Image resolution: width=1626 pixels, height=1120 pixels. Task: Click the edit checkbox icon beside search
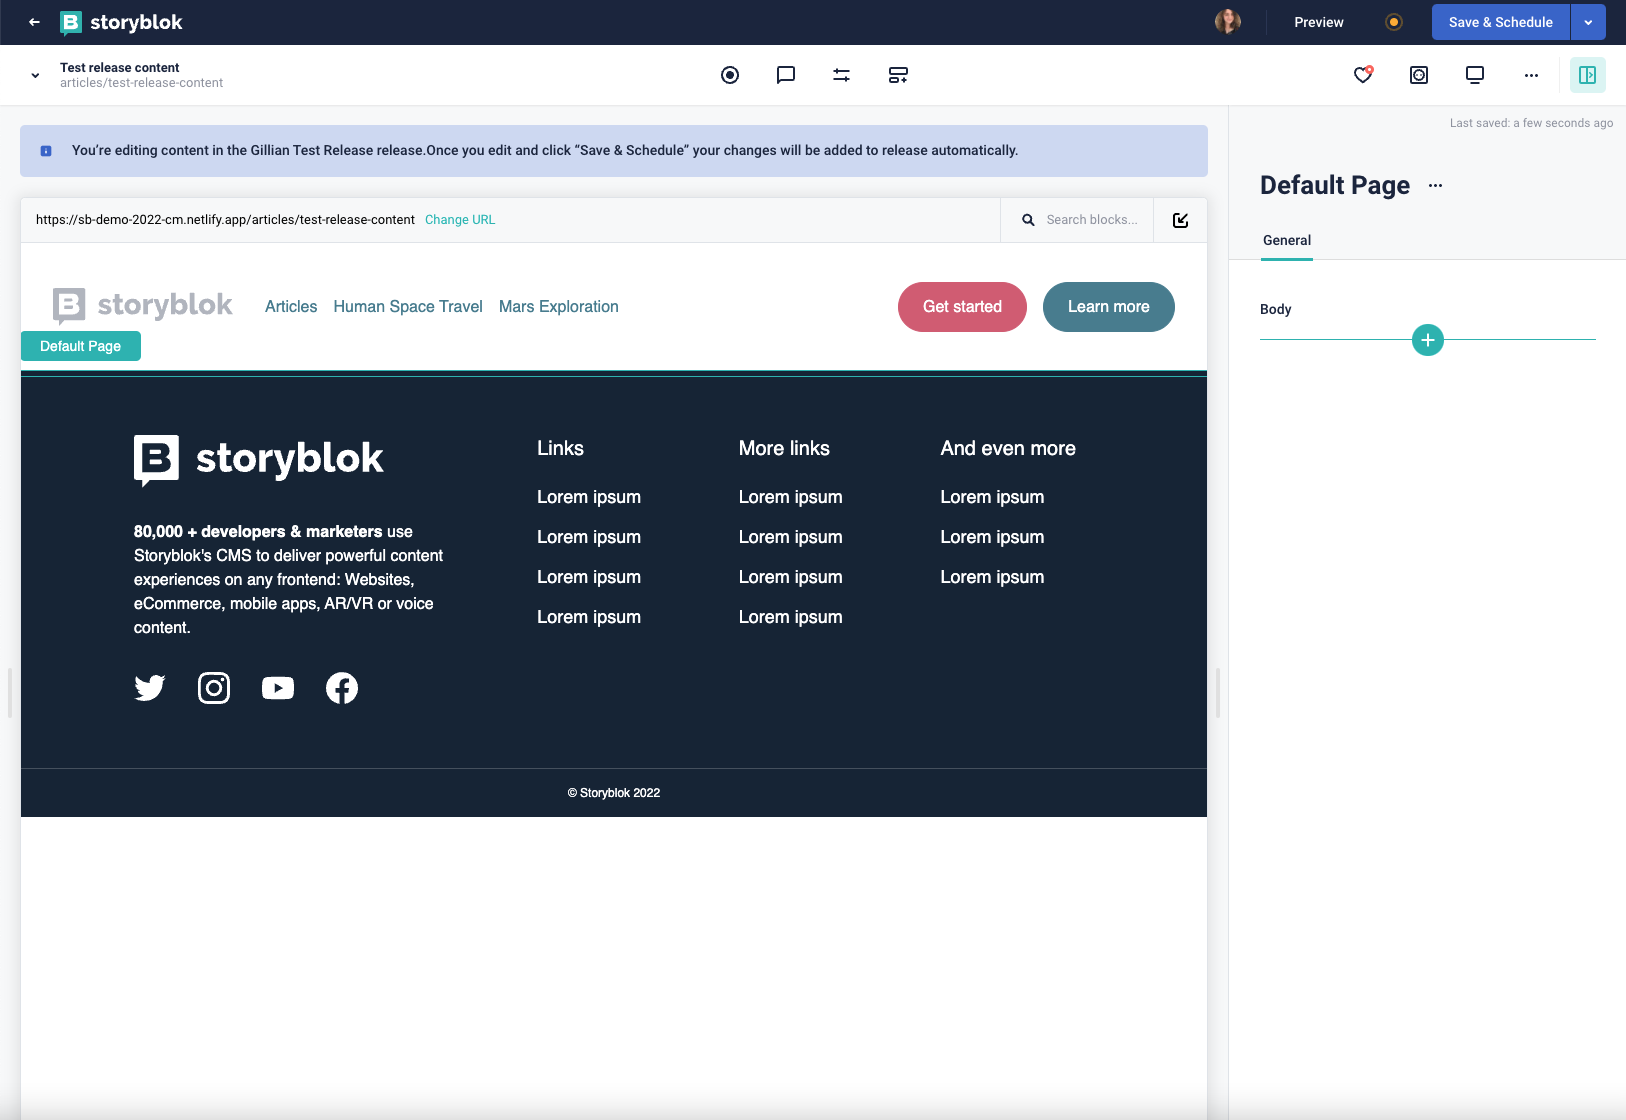[x=1180, y=220]
